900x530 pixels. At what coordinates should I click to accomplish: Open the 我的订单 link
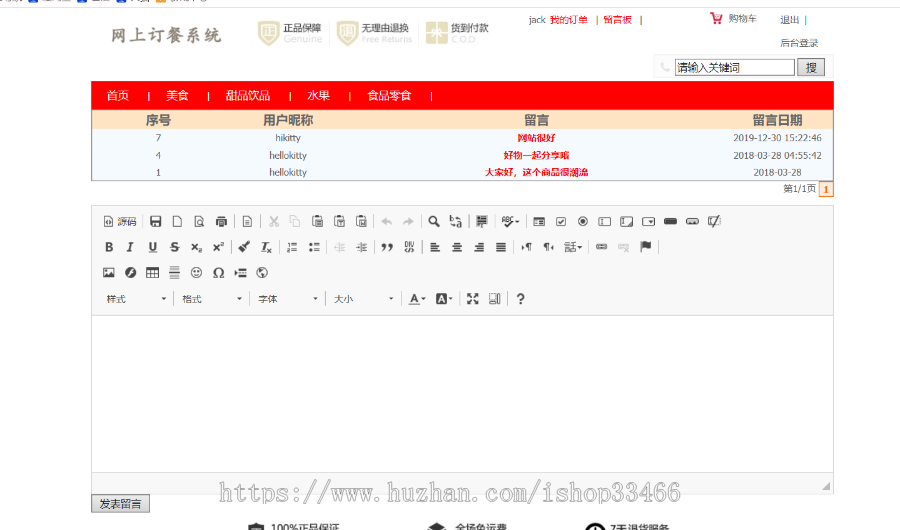(568, 20)
